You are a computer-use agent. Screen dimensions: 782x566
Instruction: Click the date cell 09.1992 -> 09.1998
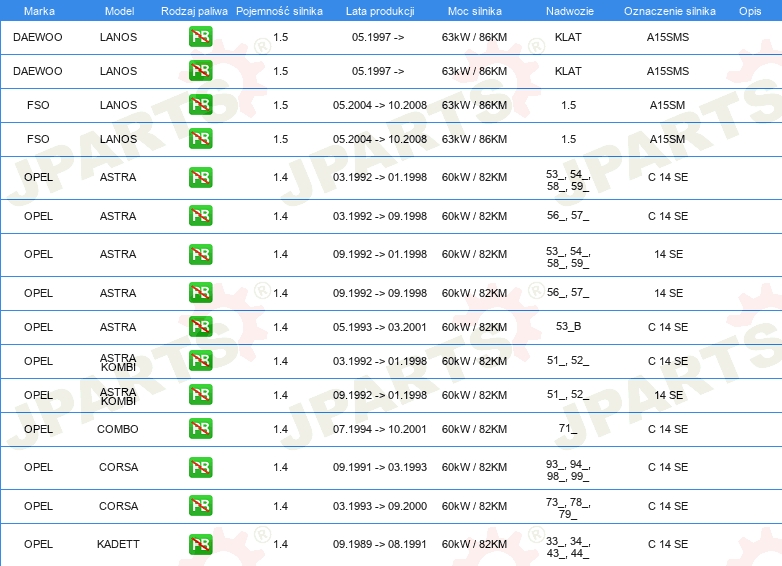tap(380, 293)
